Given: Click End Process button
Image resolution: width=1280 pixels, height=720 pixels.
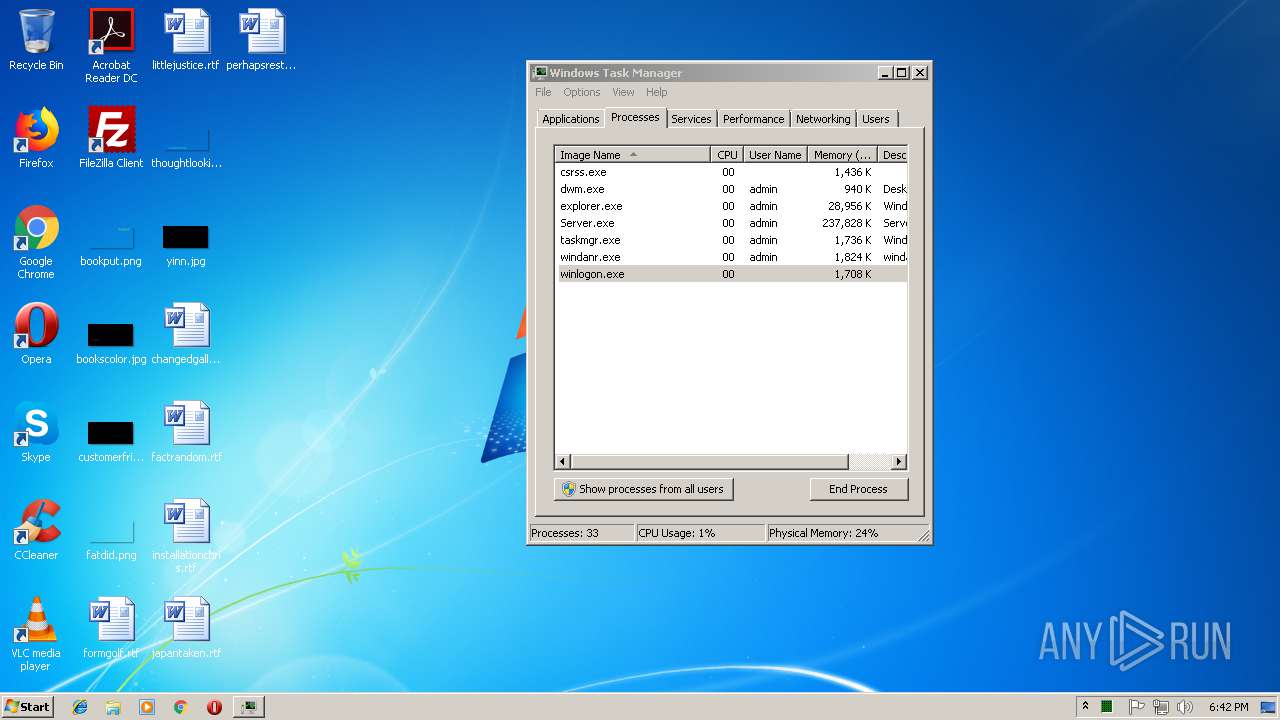Looking at the screenshot, I should tap(858, 489).
